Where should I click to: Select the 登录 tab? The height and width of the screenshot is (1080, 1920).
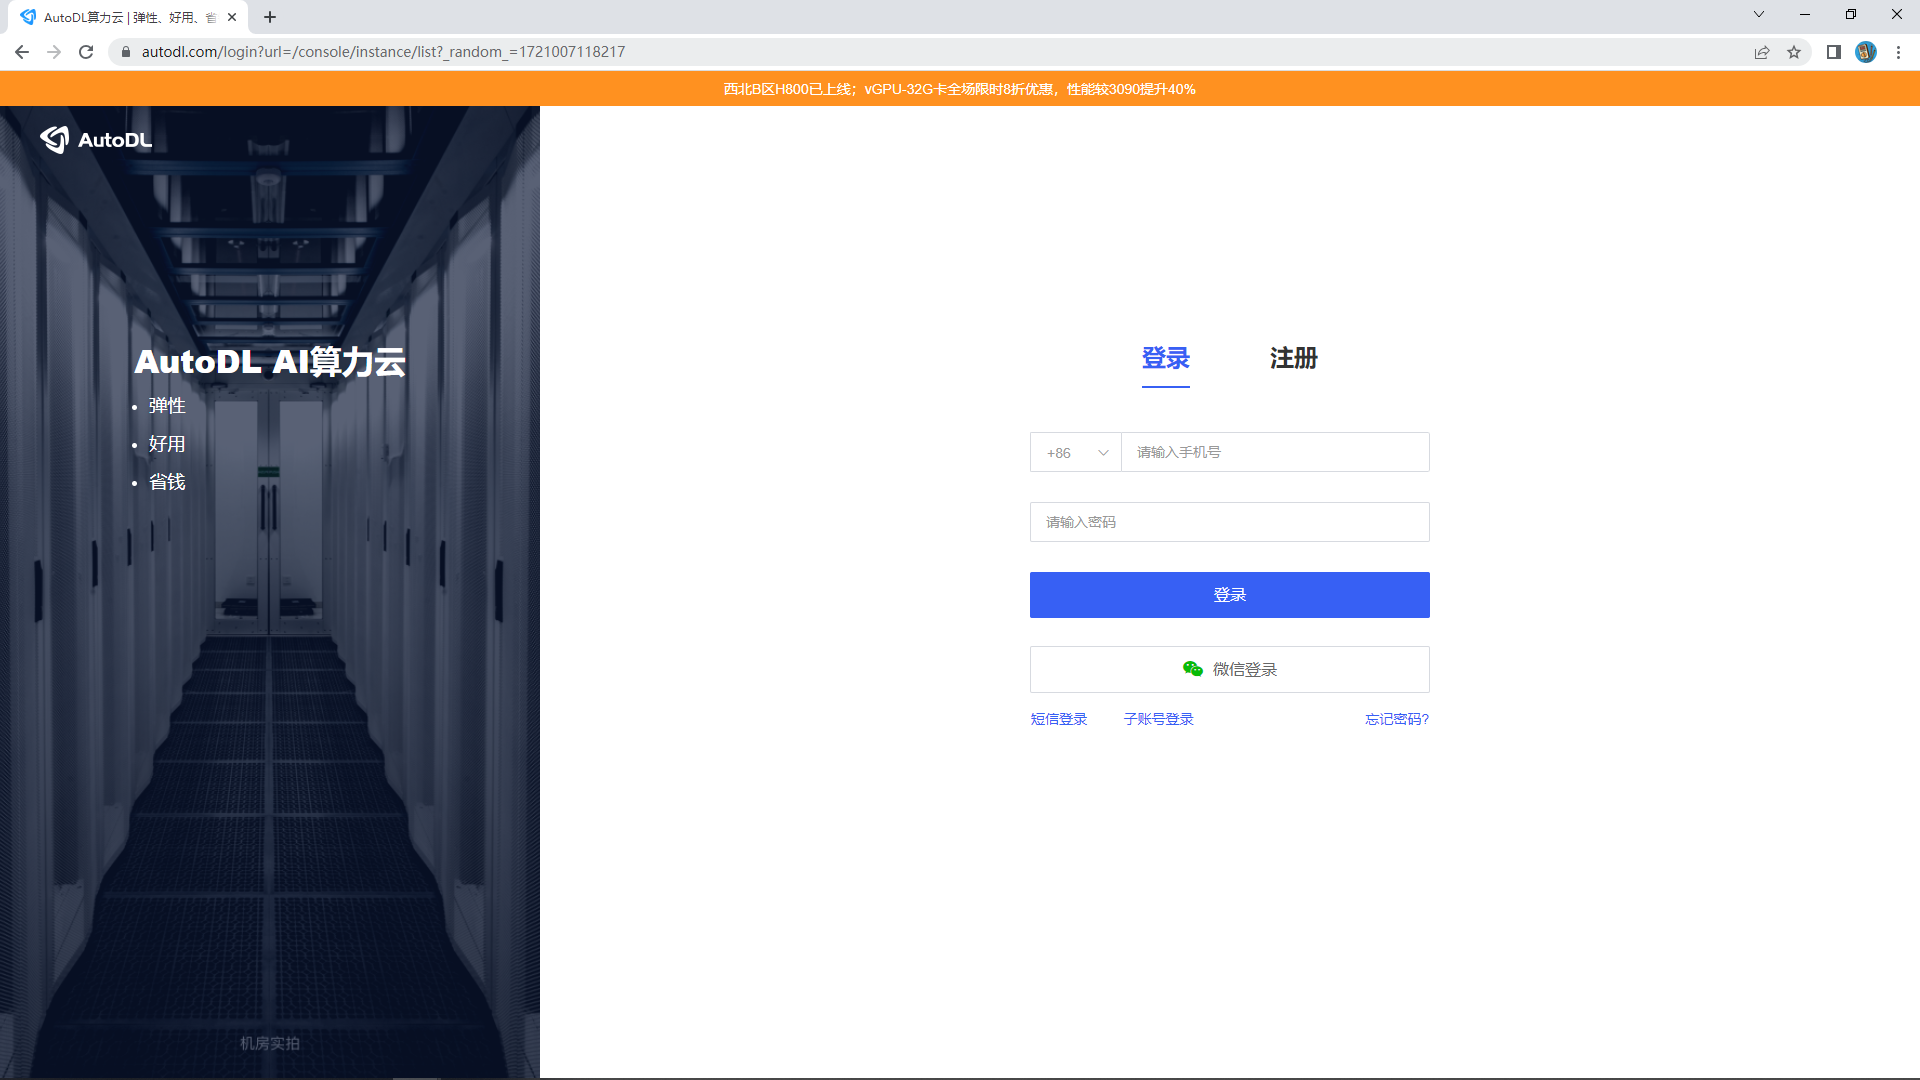[x=1165, y=358]
